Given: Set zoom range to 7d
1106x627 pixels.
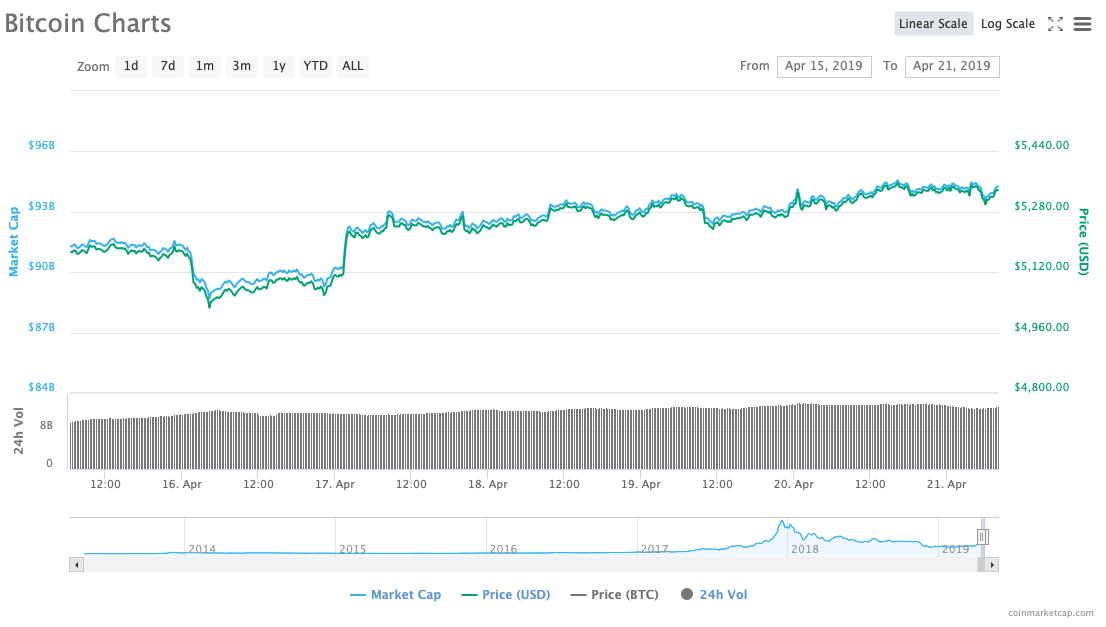Looking at the screenshot, I should [168, 66].
